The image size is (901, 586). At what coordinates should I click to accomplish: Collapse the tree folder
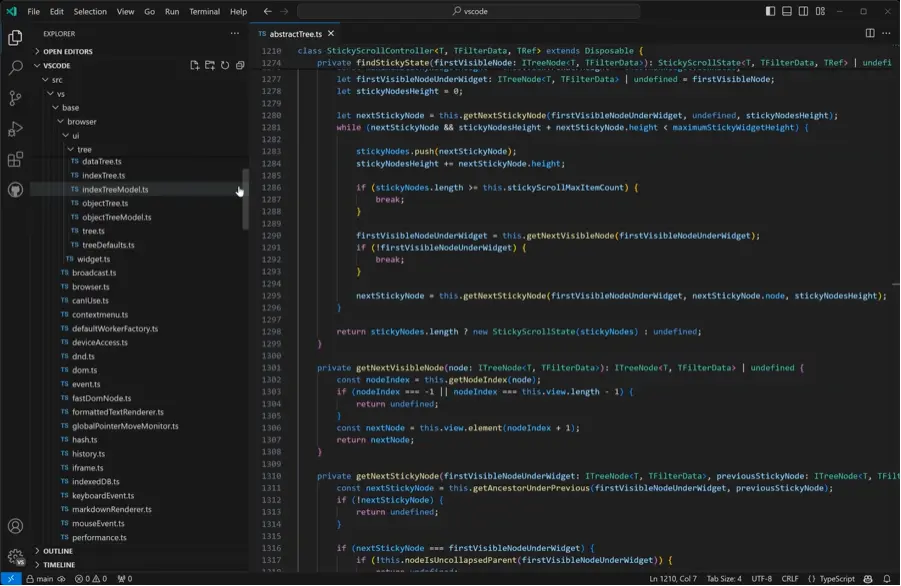tap(84, 149)
